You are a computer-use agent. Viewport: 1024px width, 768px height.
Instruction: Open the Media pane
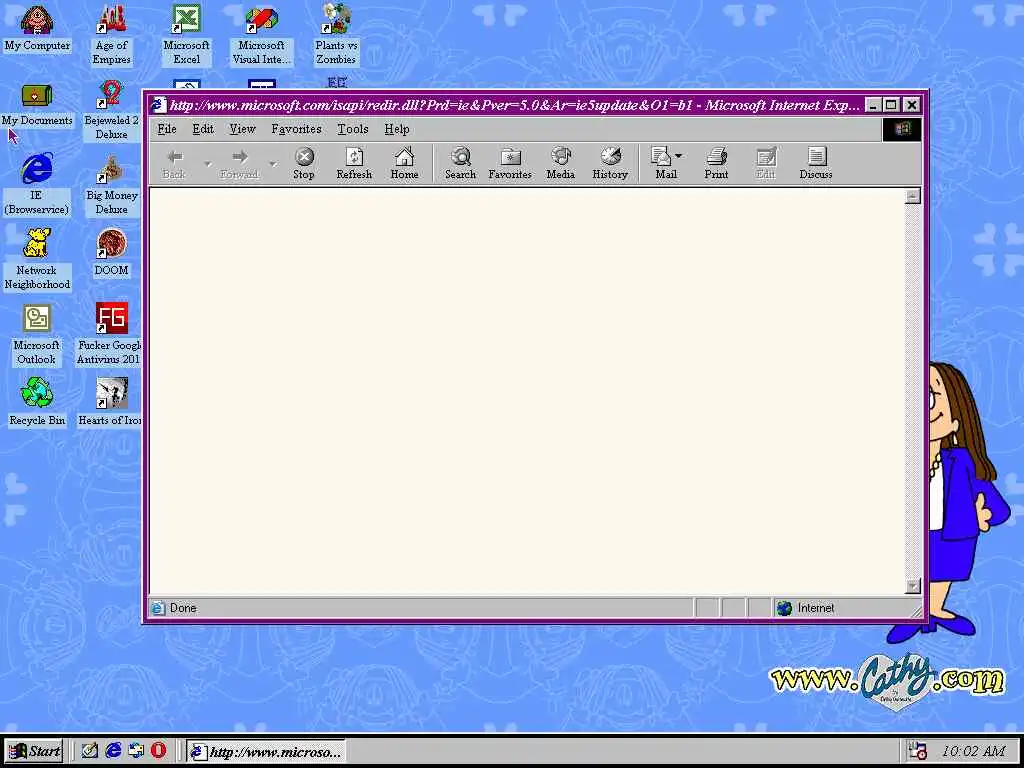pos(560,163)
